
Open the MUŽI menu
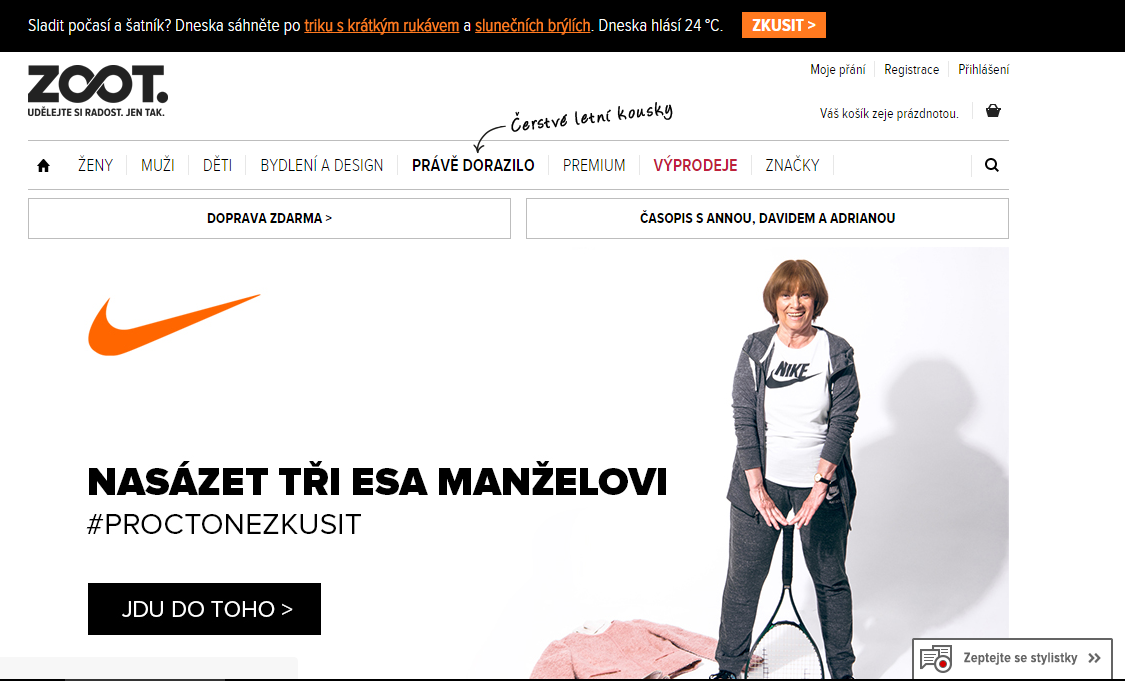(158, 166)
